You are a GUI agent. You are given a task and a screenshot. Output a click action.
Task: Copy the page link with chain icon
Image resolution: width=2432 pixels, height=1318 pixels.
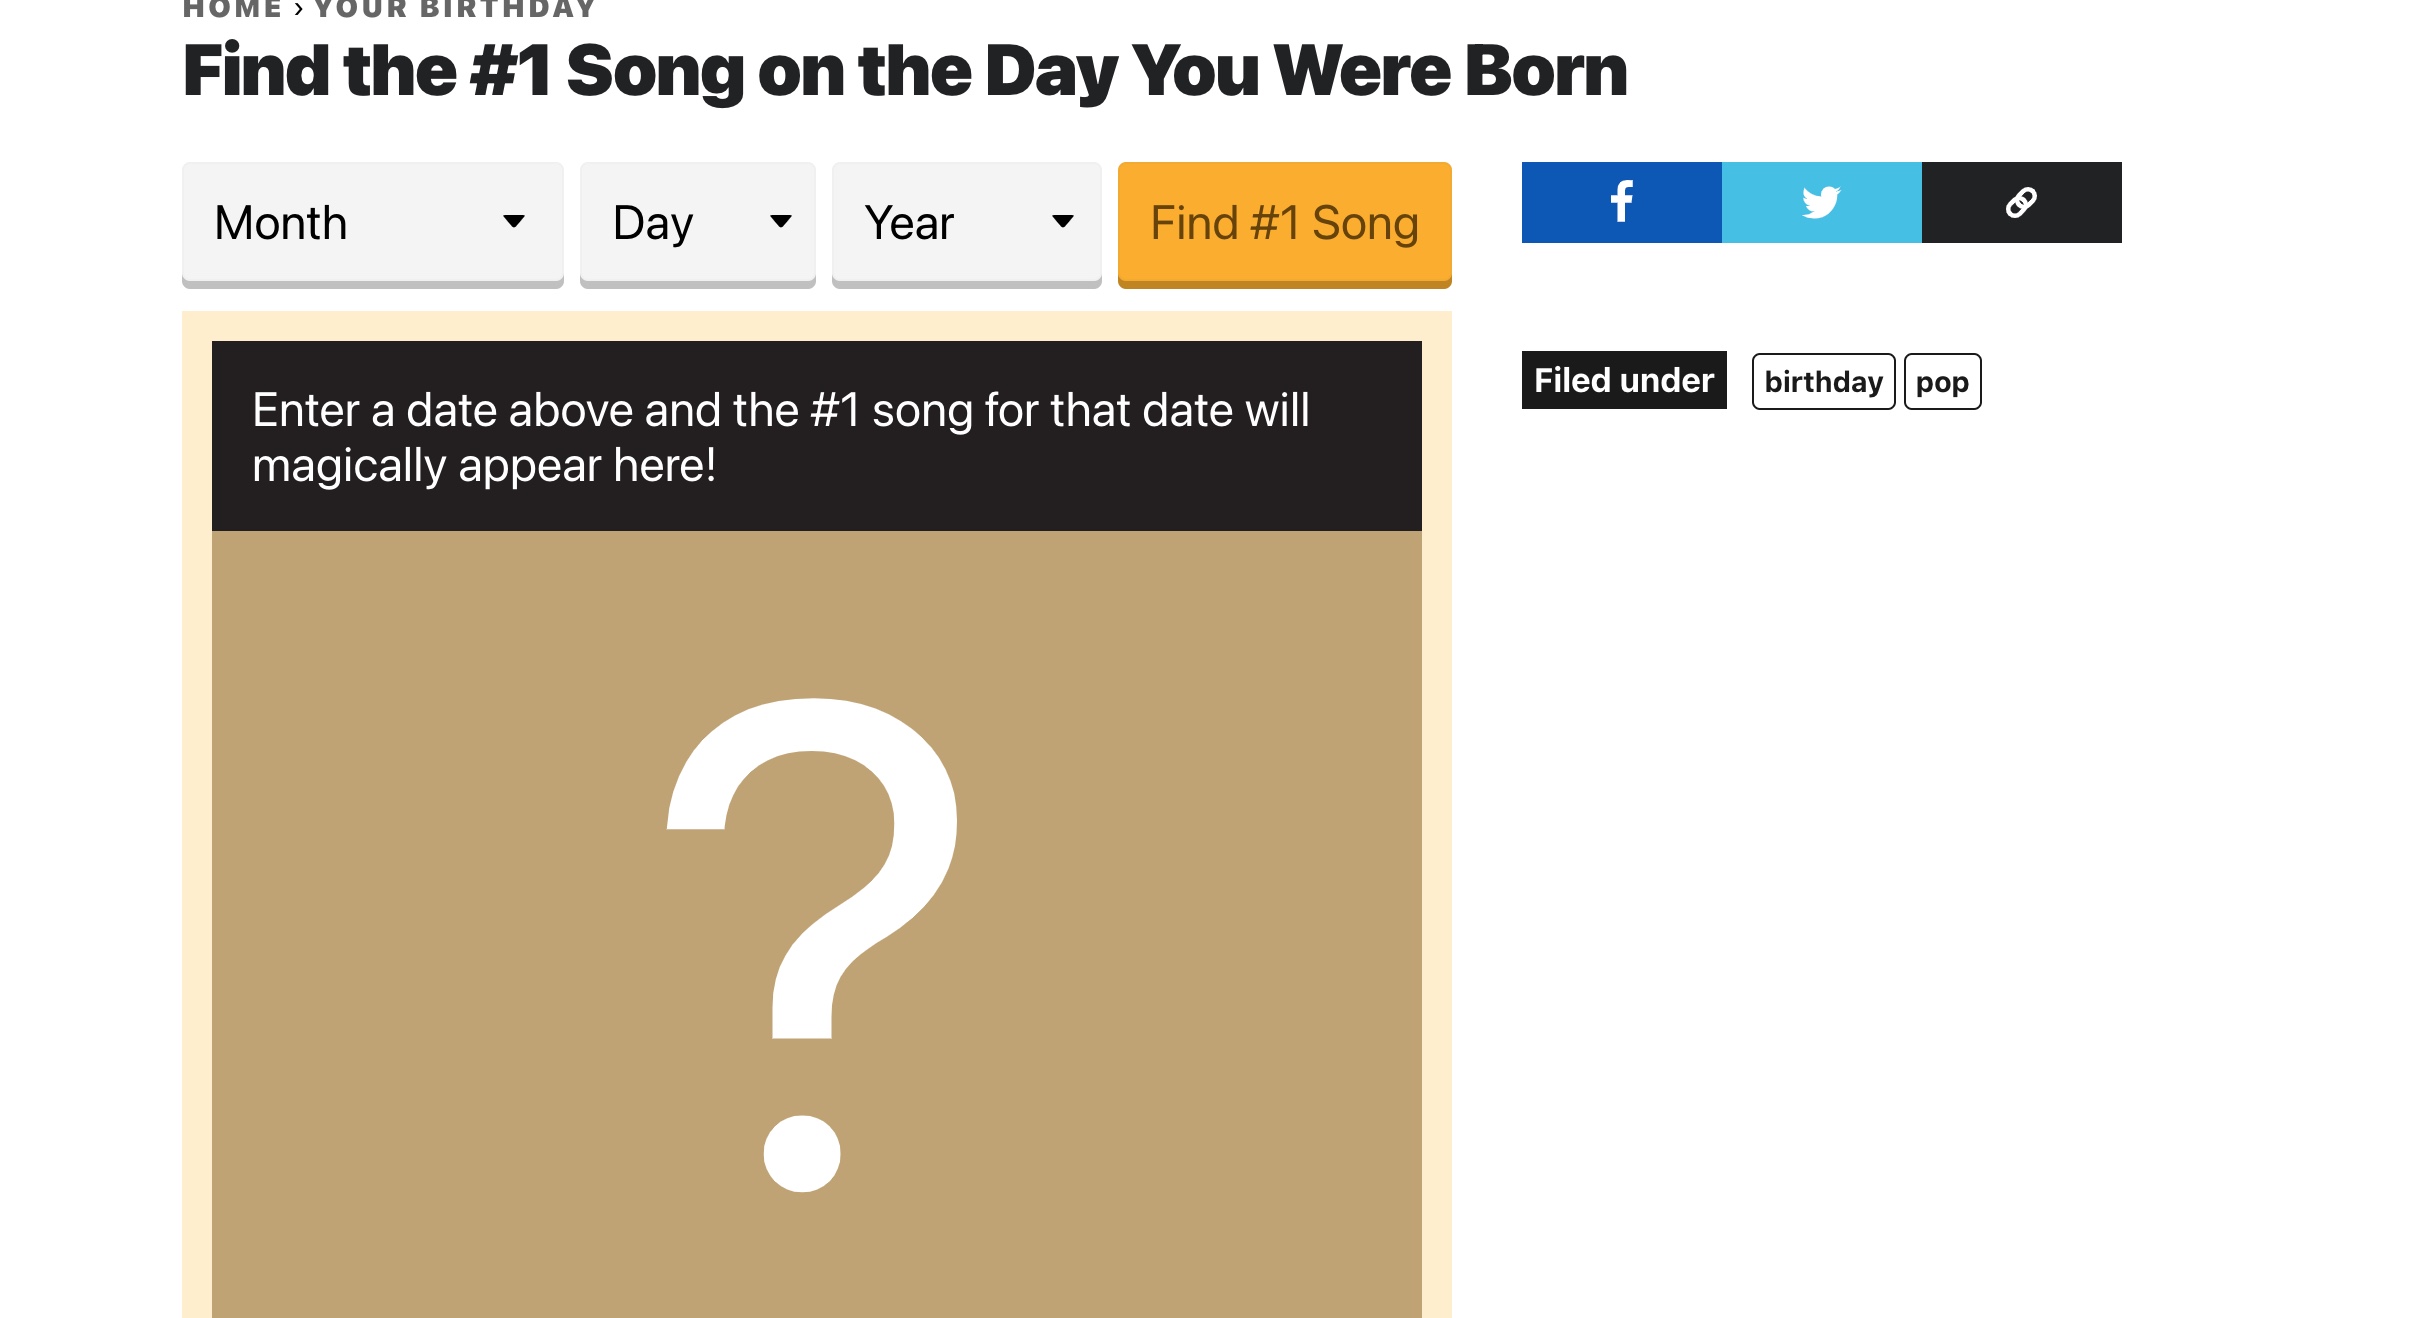2021,202
